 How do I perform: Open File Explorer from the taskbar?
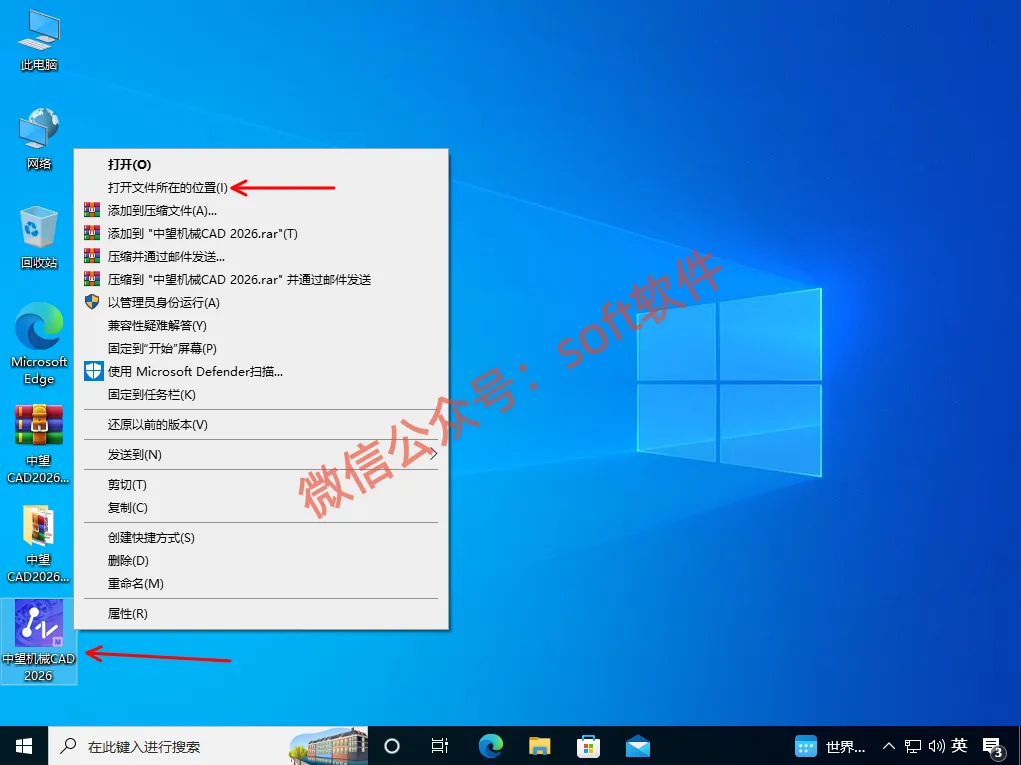click(x=539, y=746)
